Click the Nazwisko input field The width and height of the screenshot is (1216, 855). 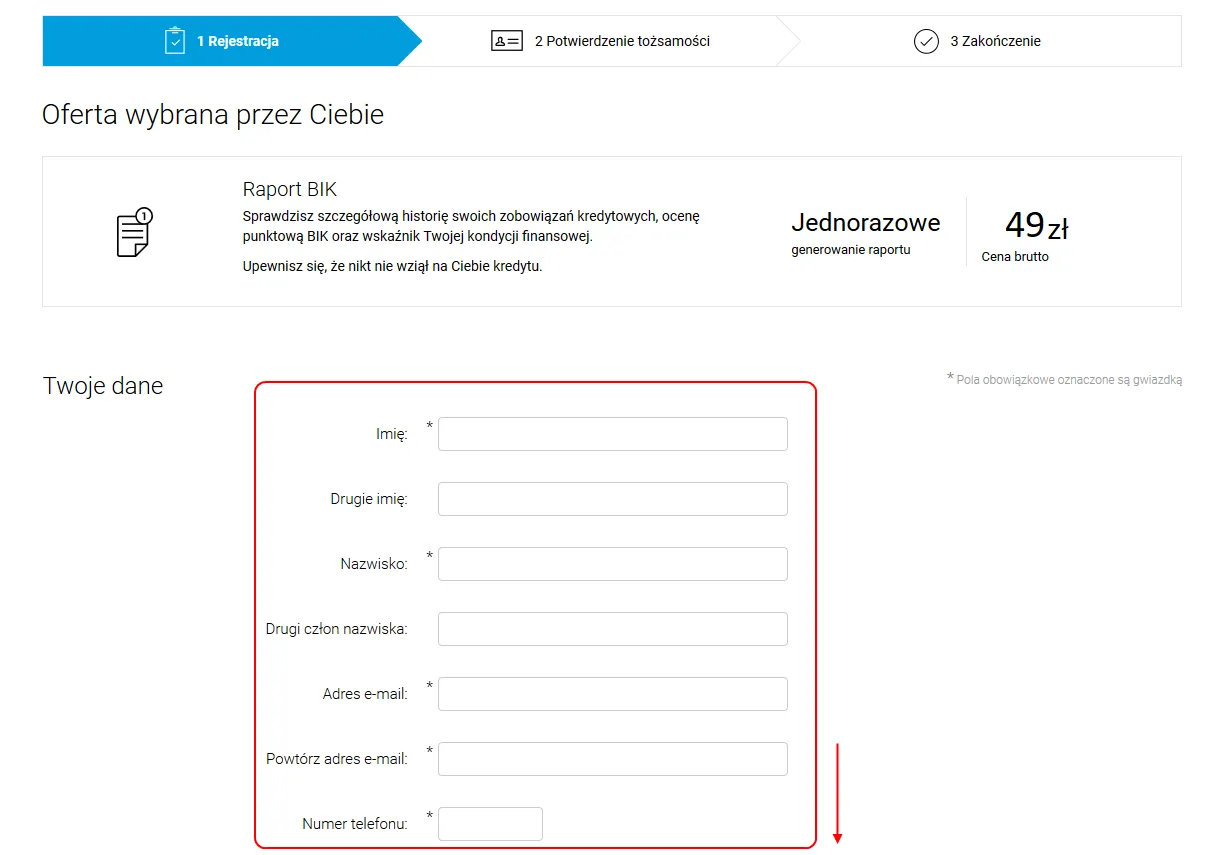coord(612,563)
